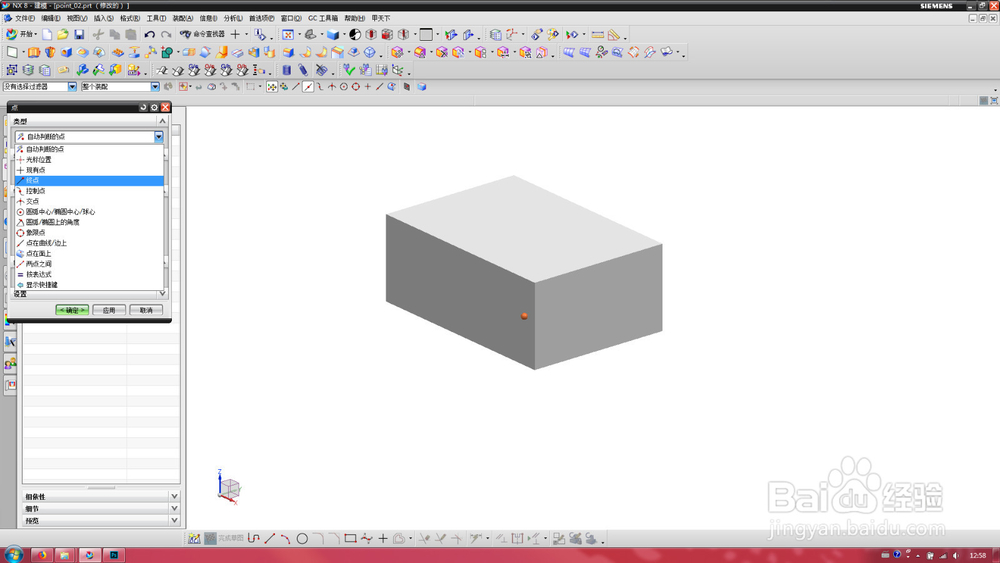The height and width of the screenshot is (563, 1000).
Task: Select the highlighted 终点 list entry
Action: (x=89, y=180)
